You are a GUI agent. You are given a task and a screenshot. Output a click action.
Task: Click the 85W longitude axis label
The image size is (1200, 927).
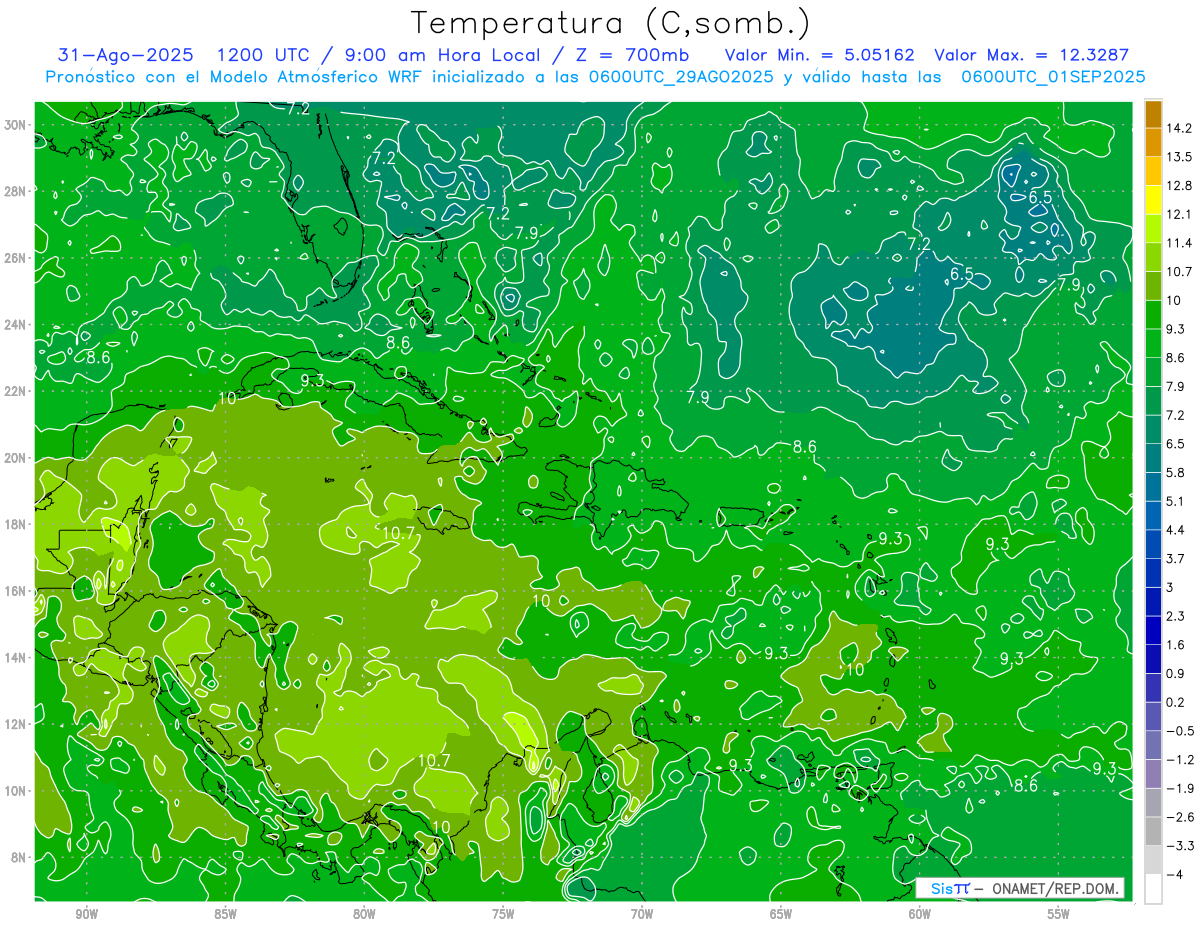tap(225, 914)
